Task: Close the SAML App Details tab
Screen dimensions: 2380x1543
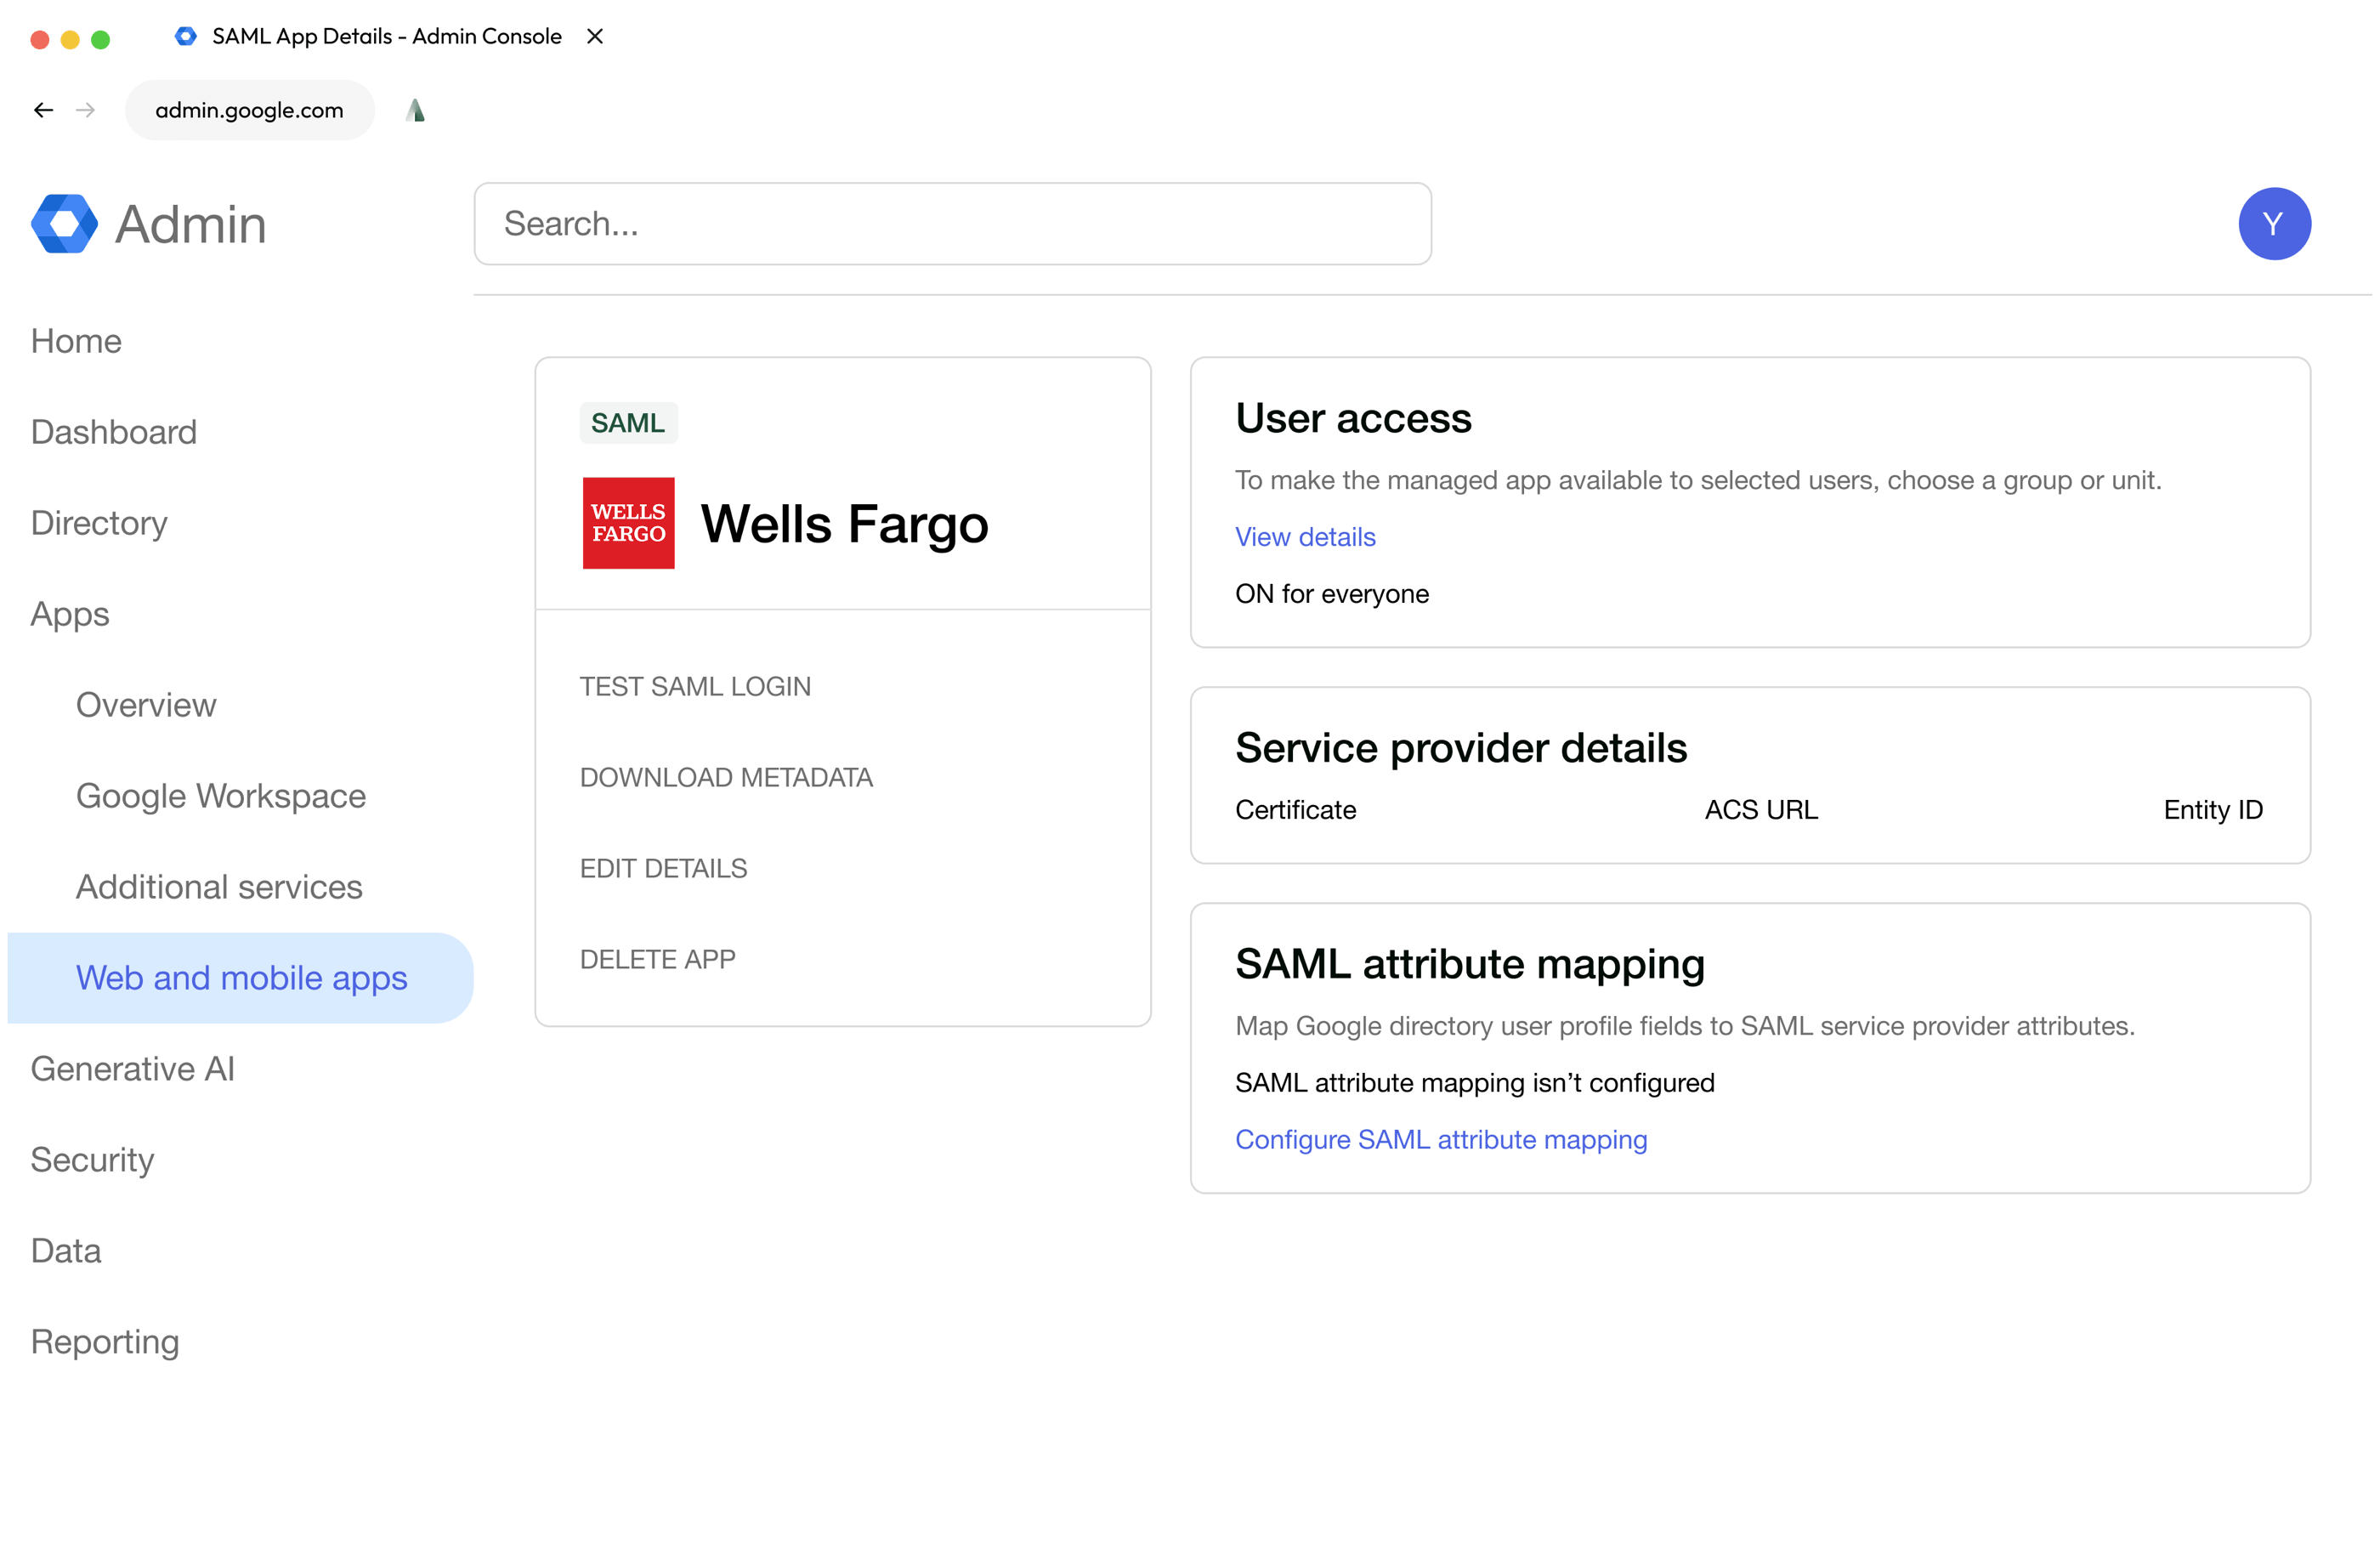Action: point(595,36)
